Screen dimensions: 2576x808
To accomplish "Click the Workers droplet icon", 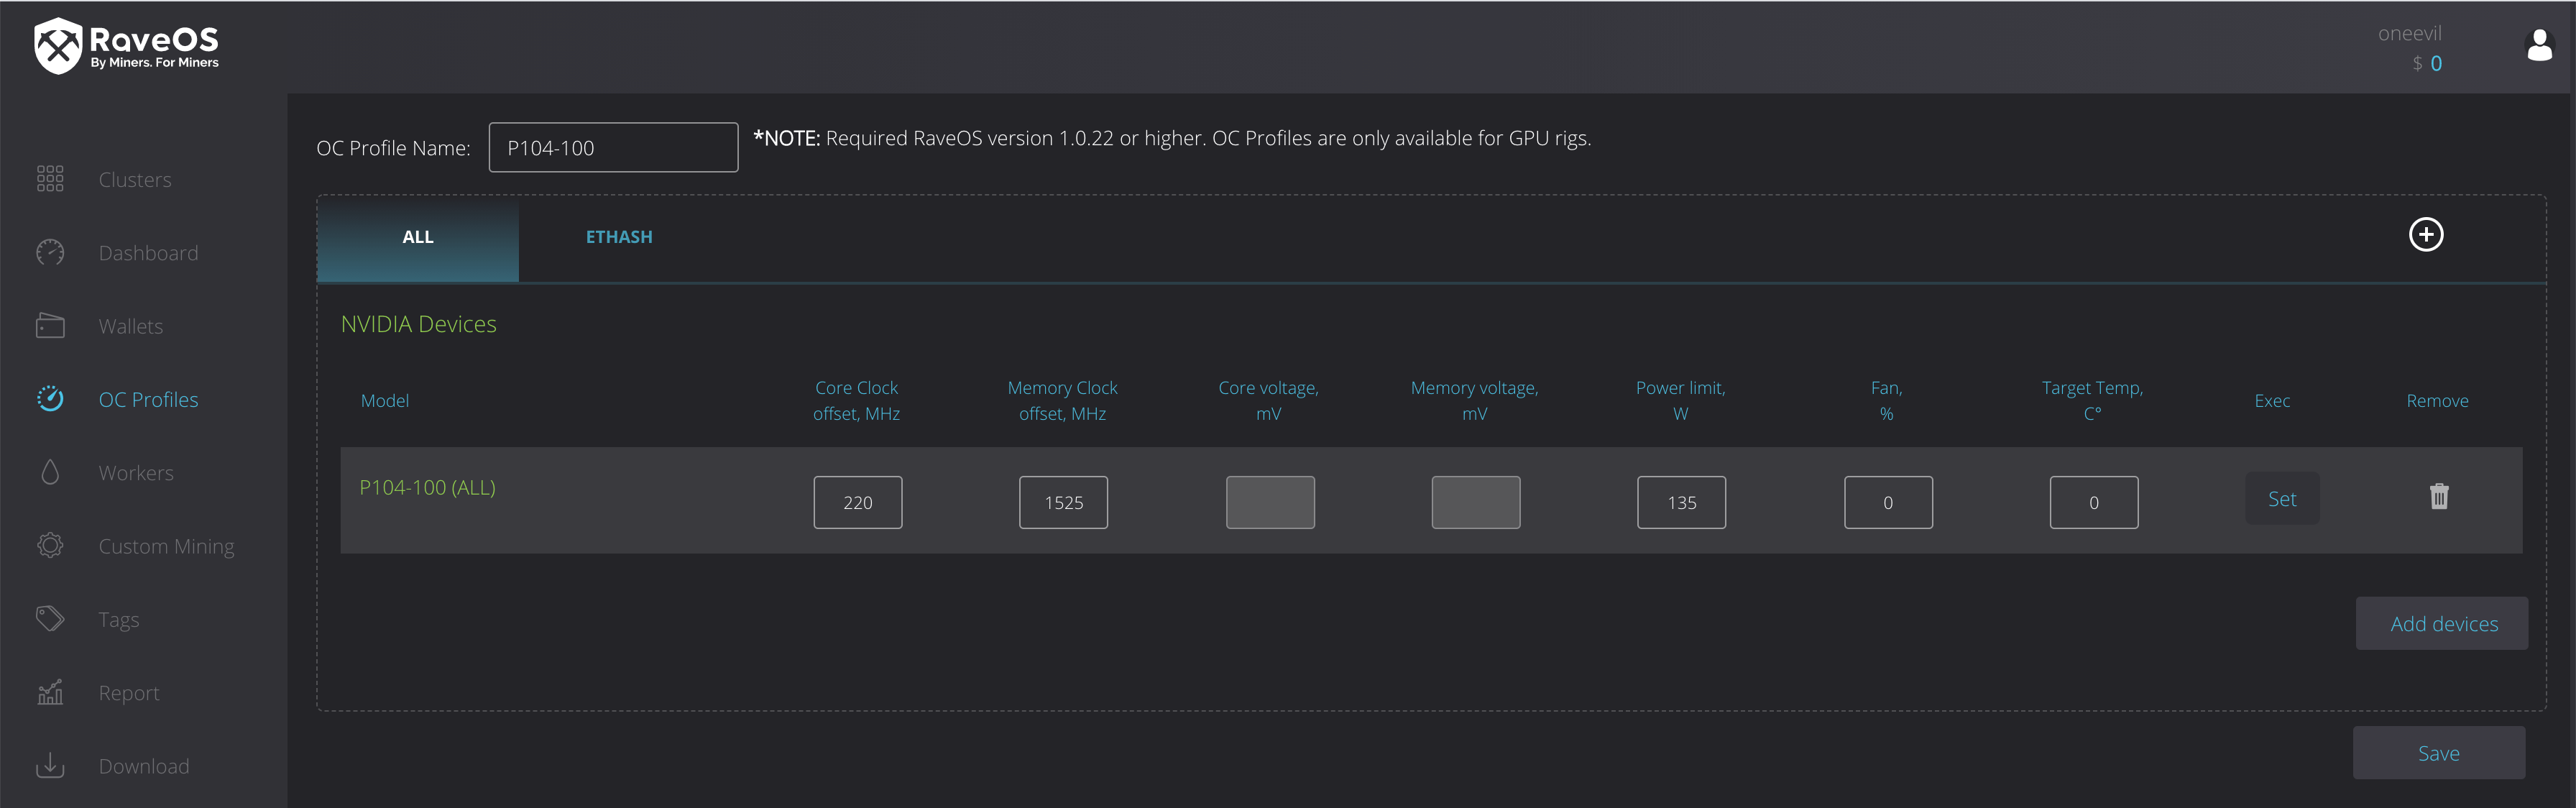I will point(50,472).
